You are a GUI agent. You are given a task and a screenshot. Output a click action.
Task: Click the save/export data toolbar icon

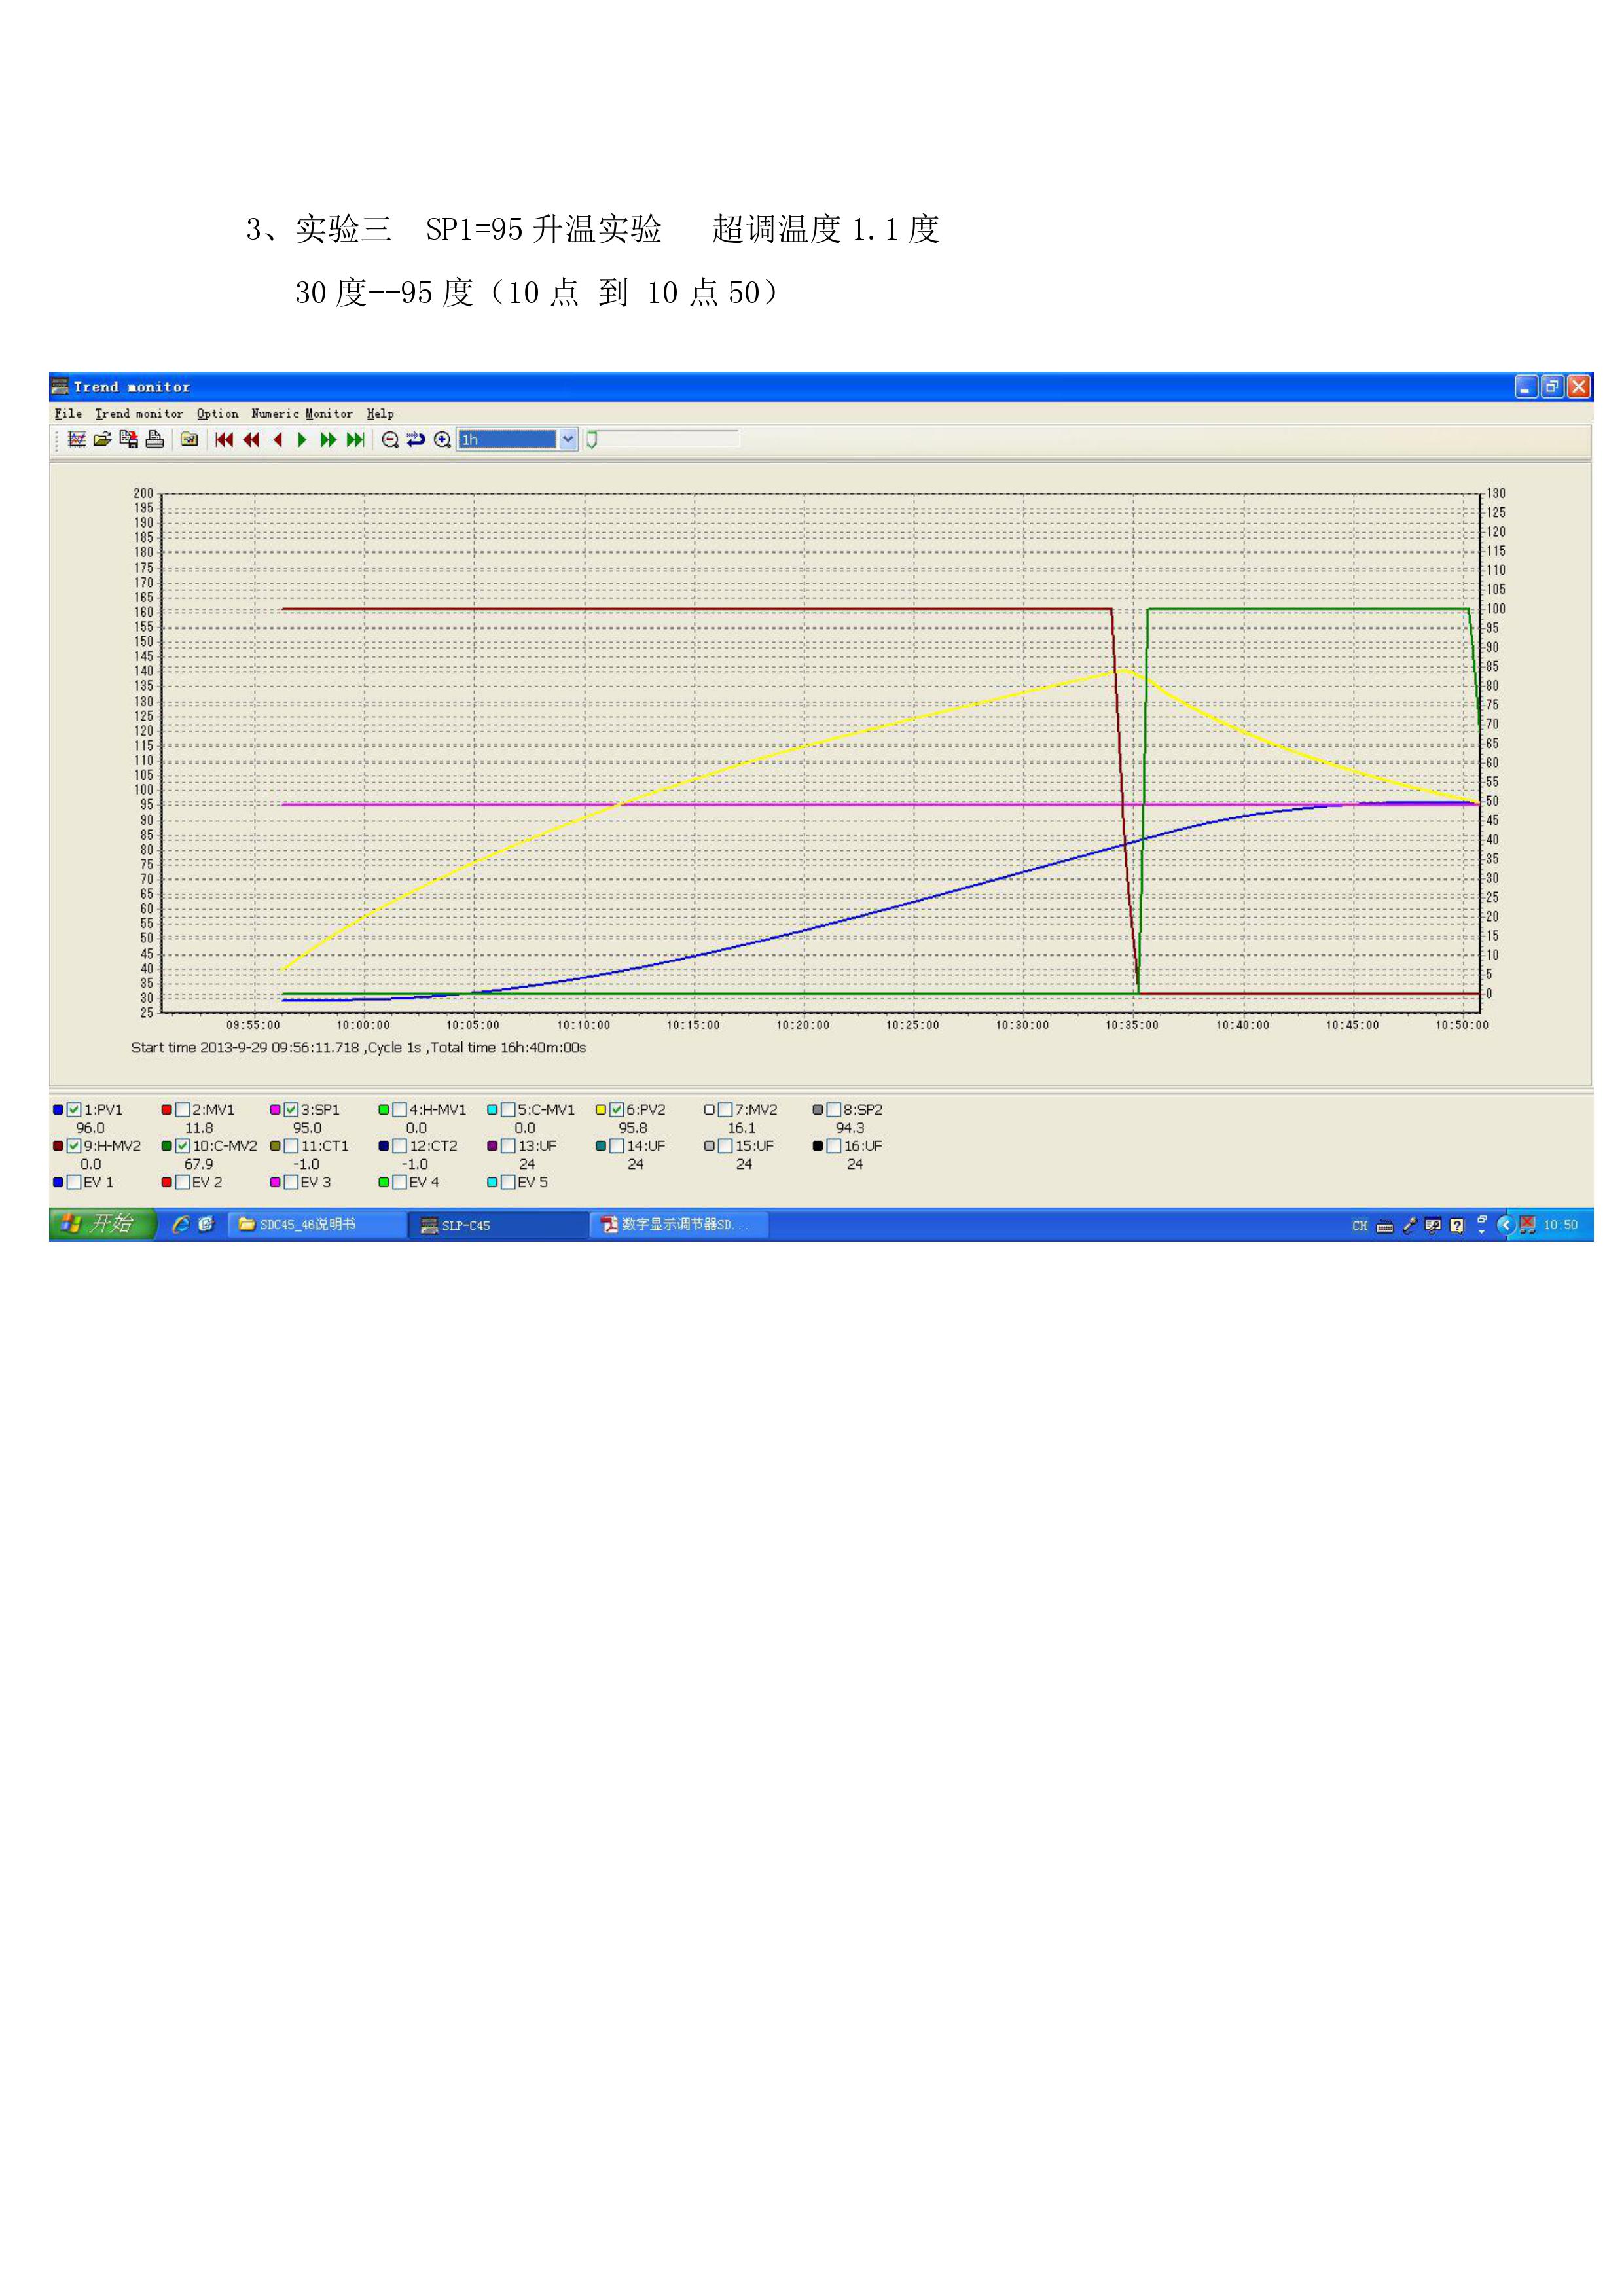(128, 440)
